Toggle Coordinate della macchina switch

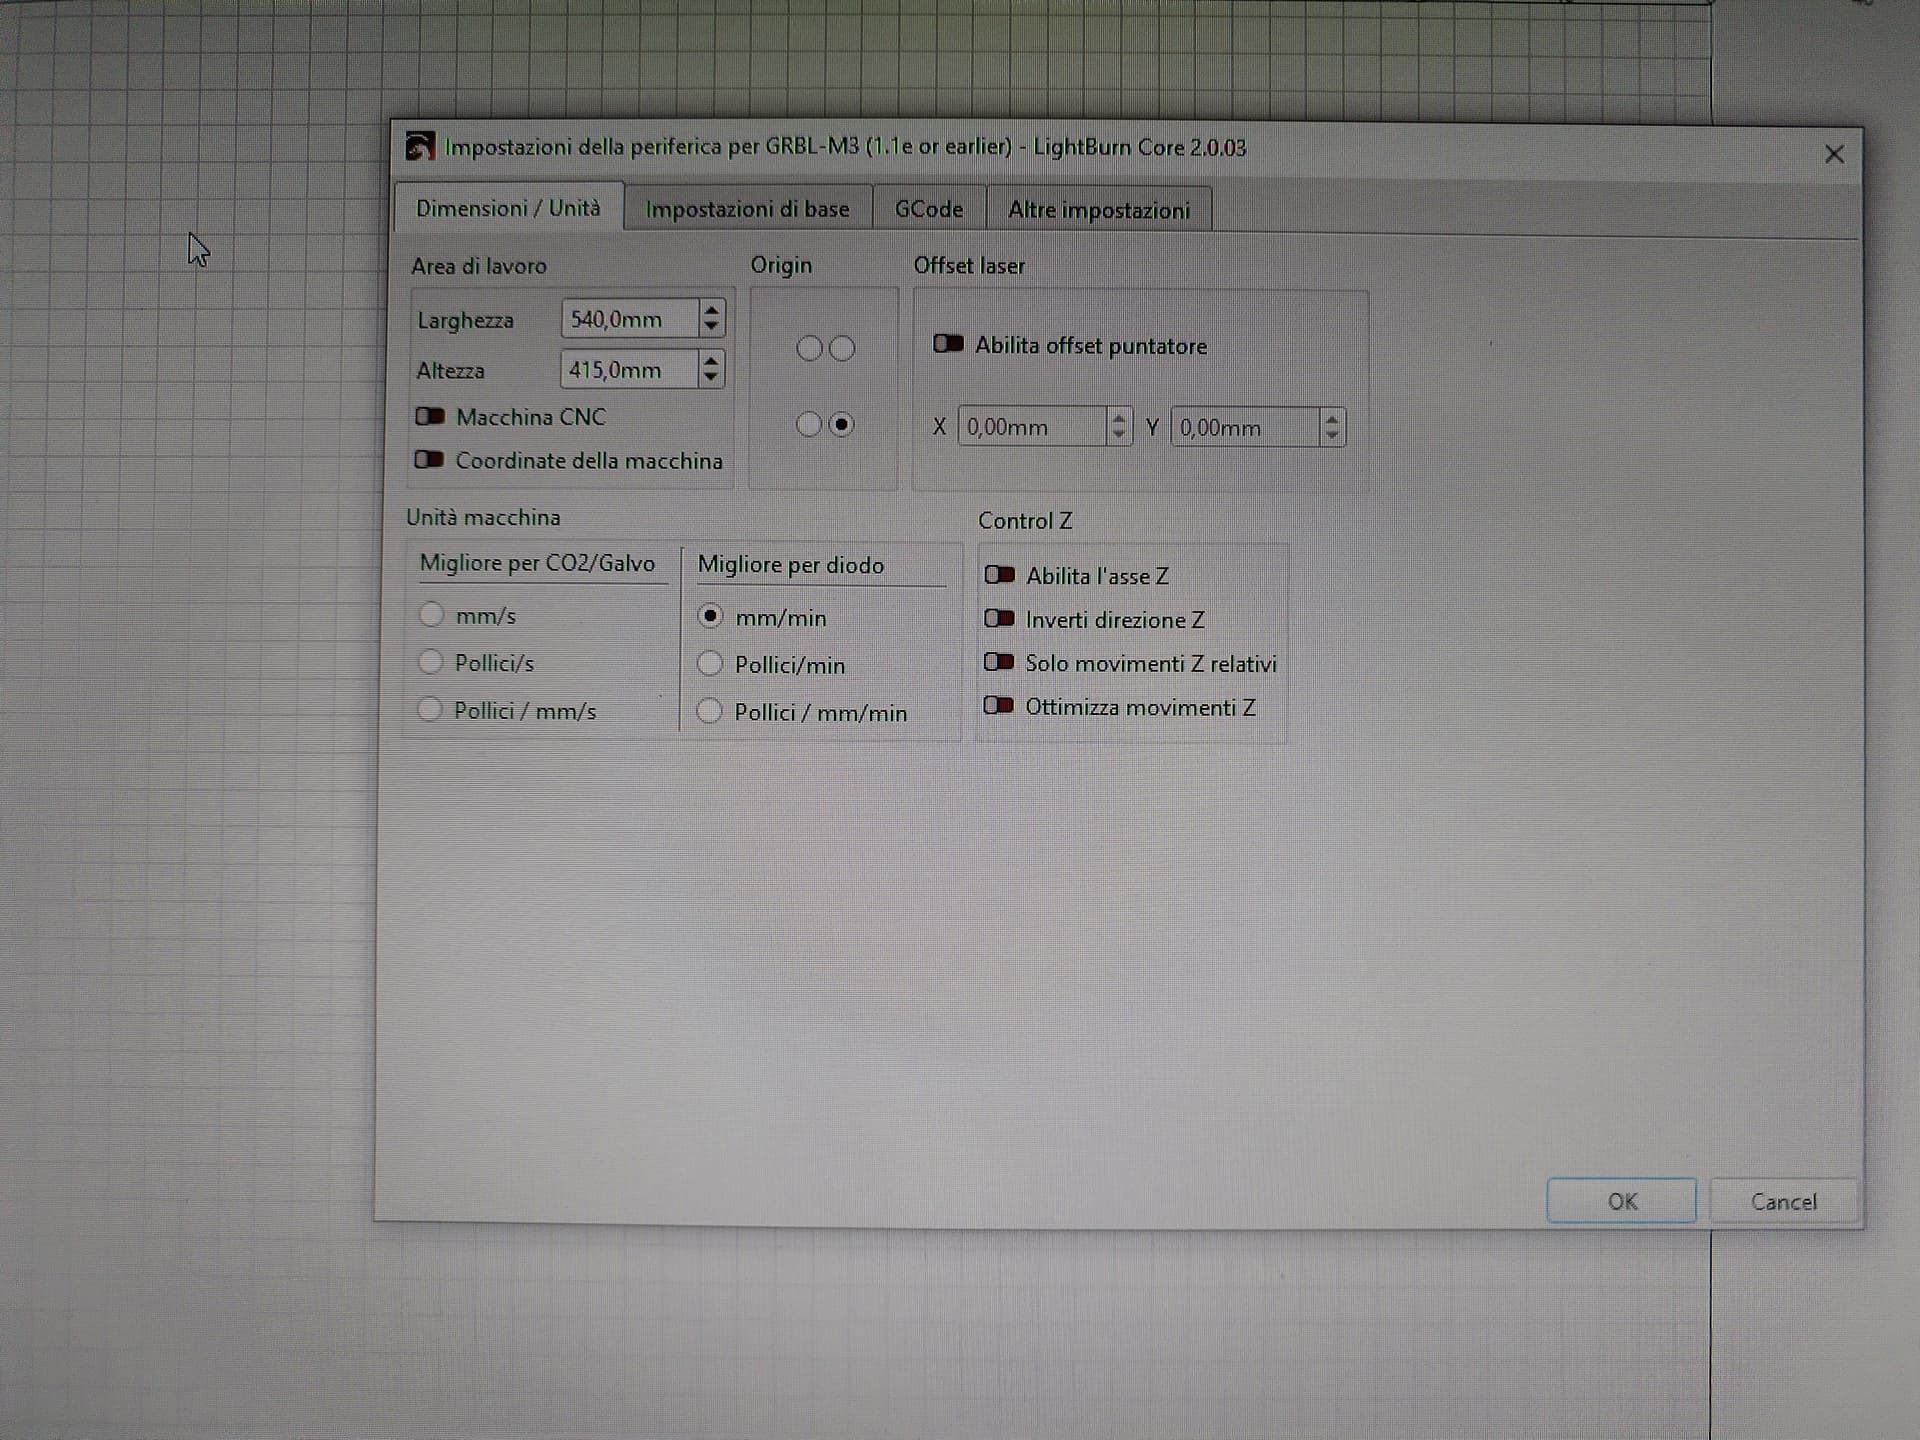(430, 460)
